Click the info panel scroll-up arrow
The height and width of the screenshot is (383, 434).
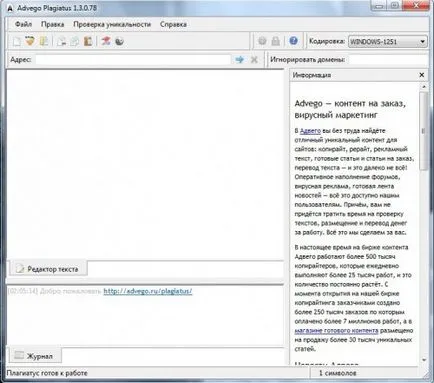424,87
